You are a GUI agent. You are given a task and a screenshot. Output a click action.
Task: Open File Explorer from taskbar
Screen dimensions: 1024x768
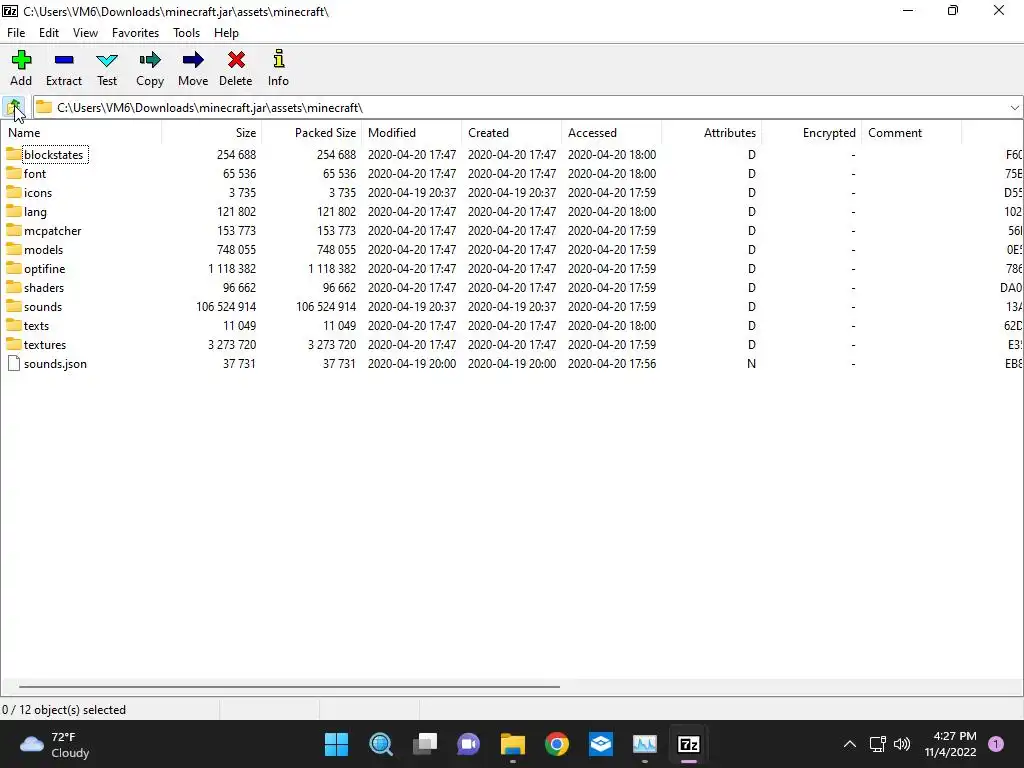point(513,744)
